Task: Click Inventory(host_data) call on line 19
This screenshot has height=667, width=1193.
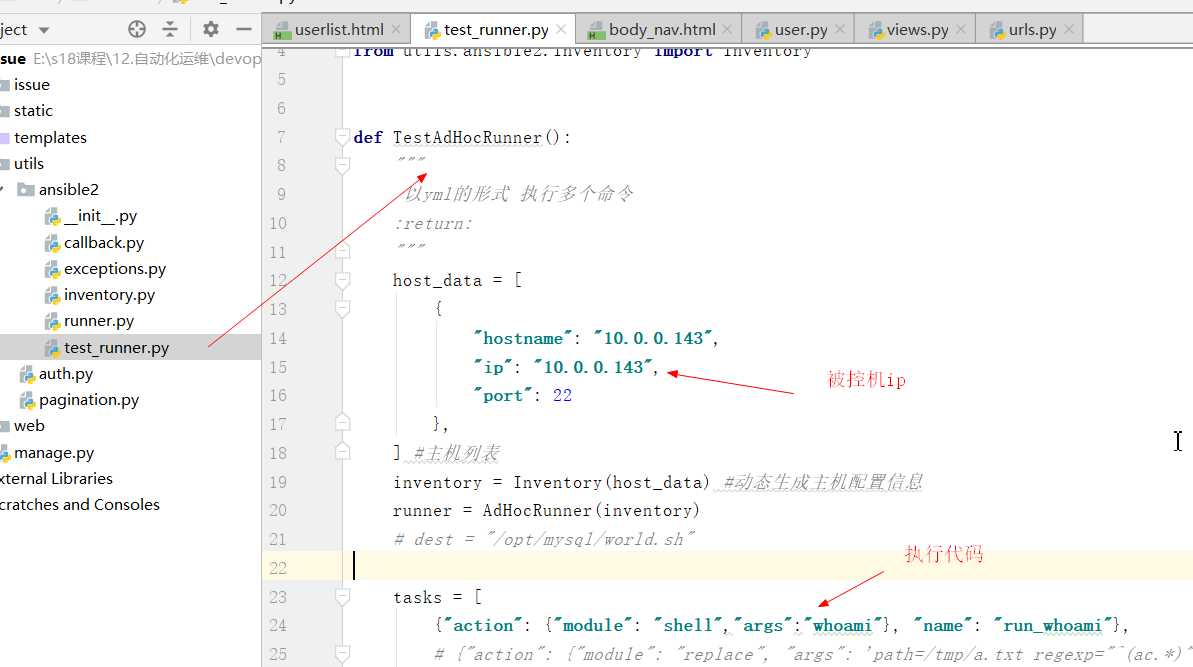Action: pos(611,482)
